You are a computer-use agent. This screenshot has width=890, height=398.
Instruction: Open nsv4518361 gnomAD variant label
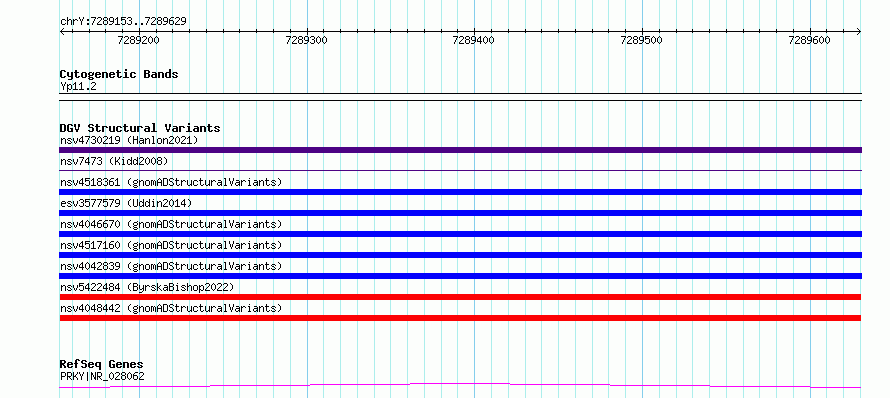tap(171, 182)
